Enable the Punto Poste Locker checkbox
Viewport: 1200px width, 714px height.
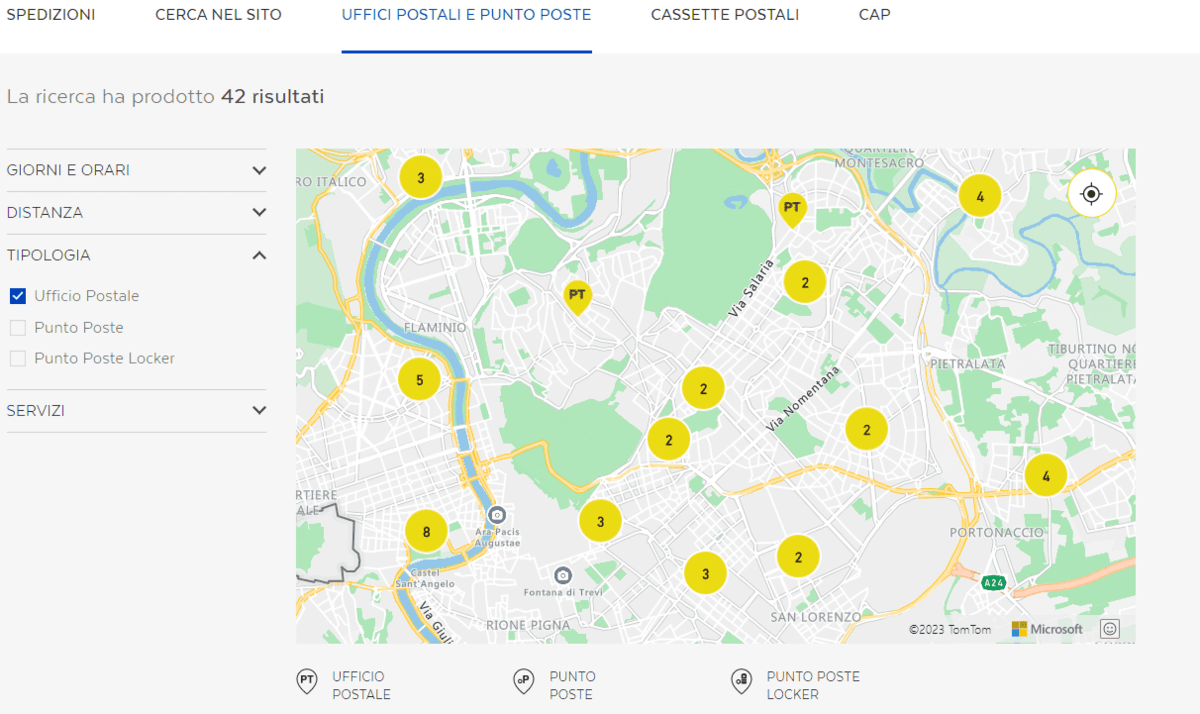click(x=18, y=358)
